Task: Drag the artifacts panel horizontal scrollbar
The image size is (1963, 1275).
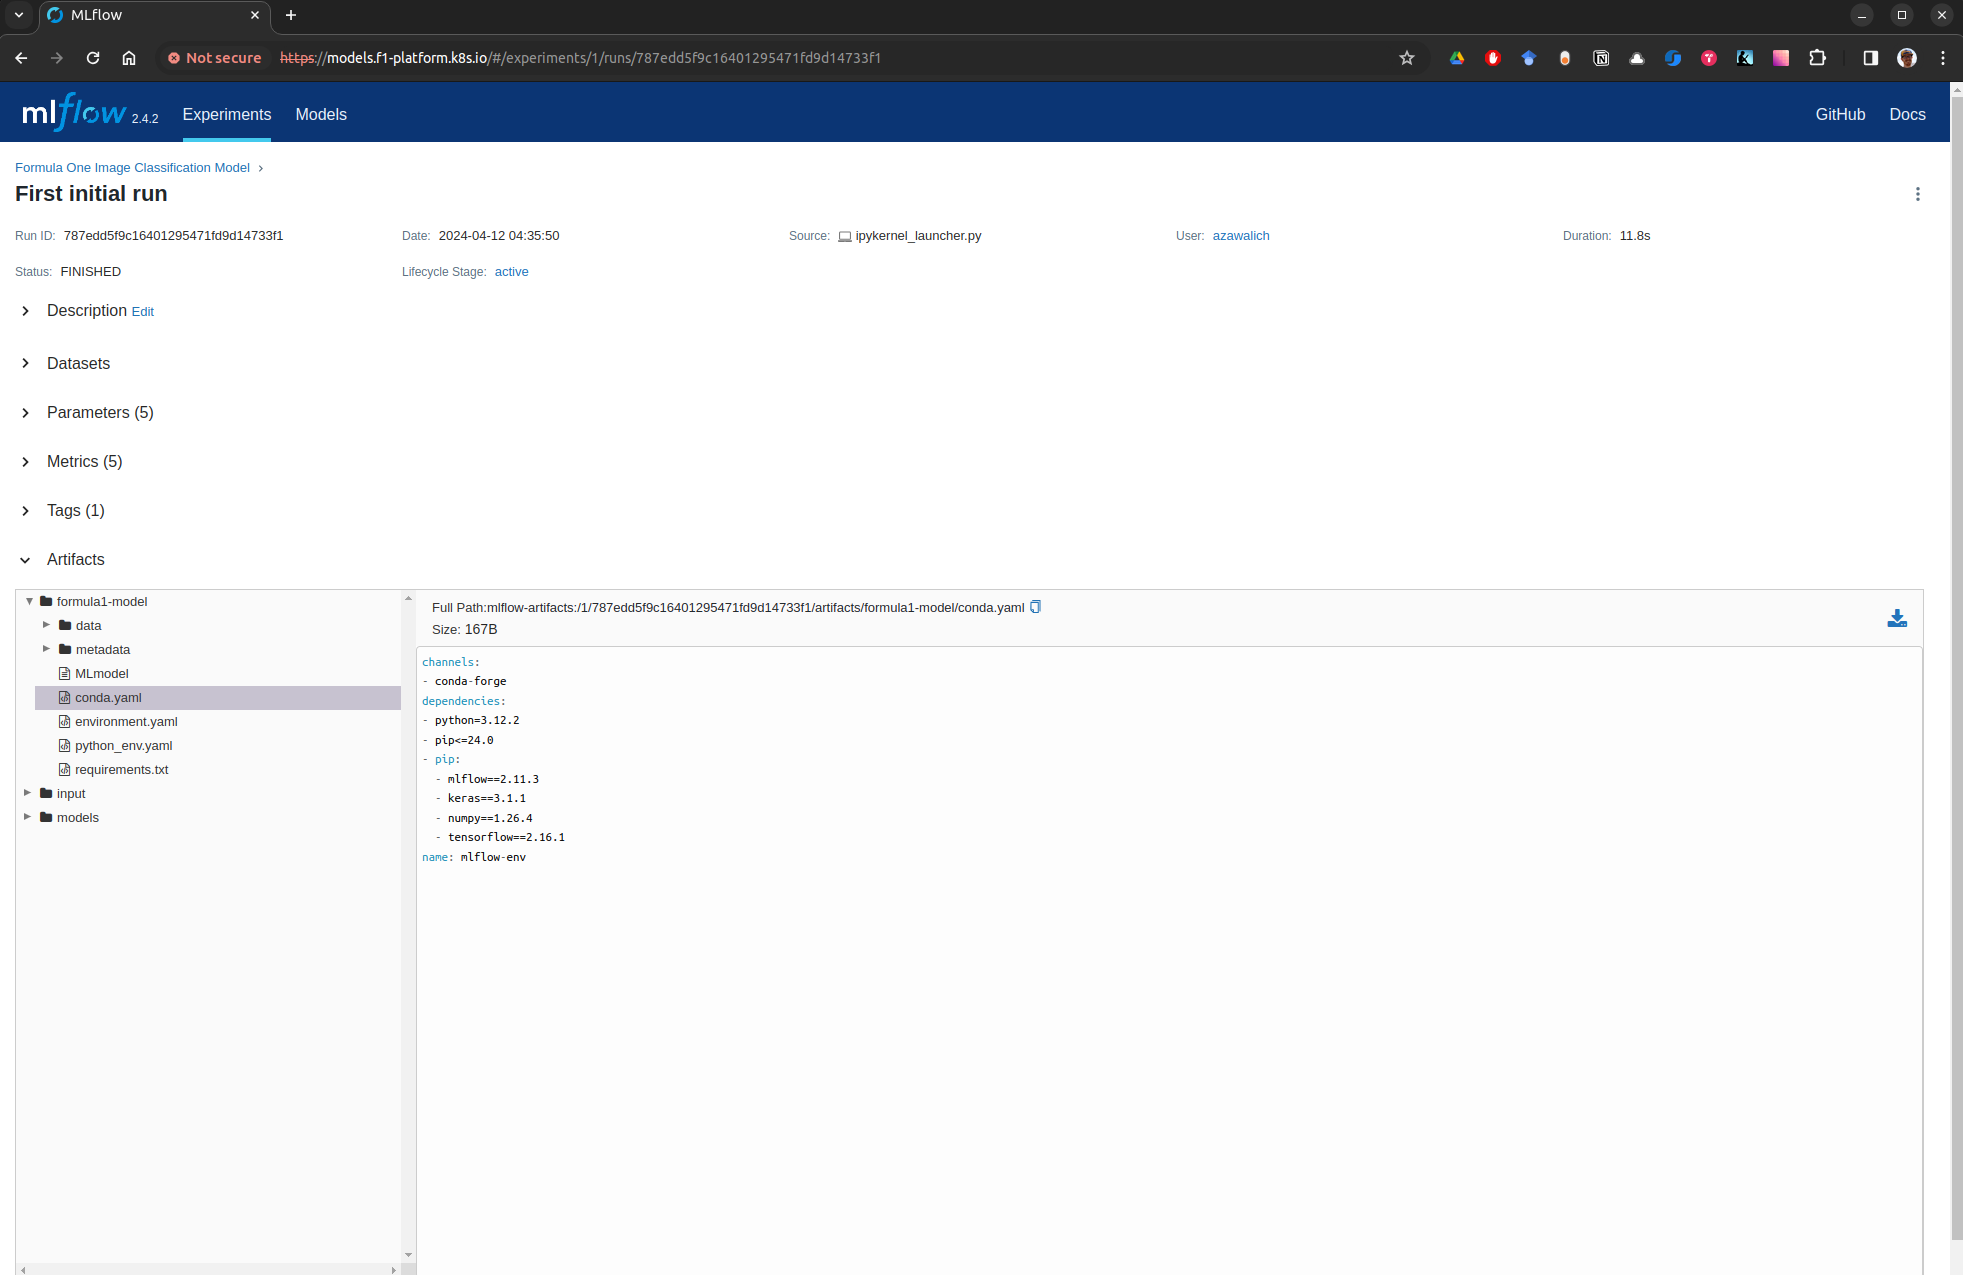Action: coord(210,1268)
